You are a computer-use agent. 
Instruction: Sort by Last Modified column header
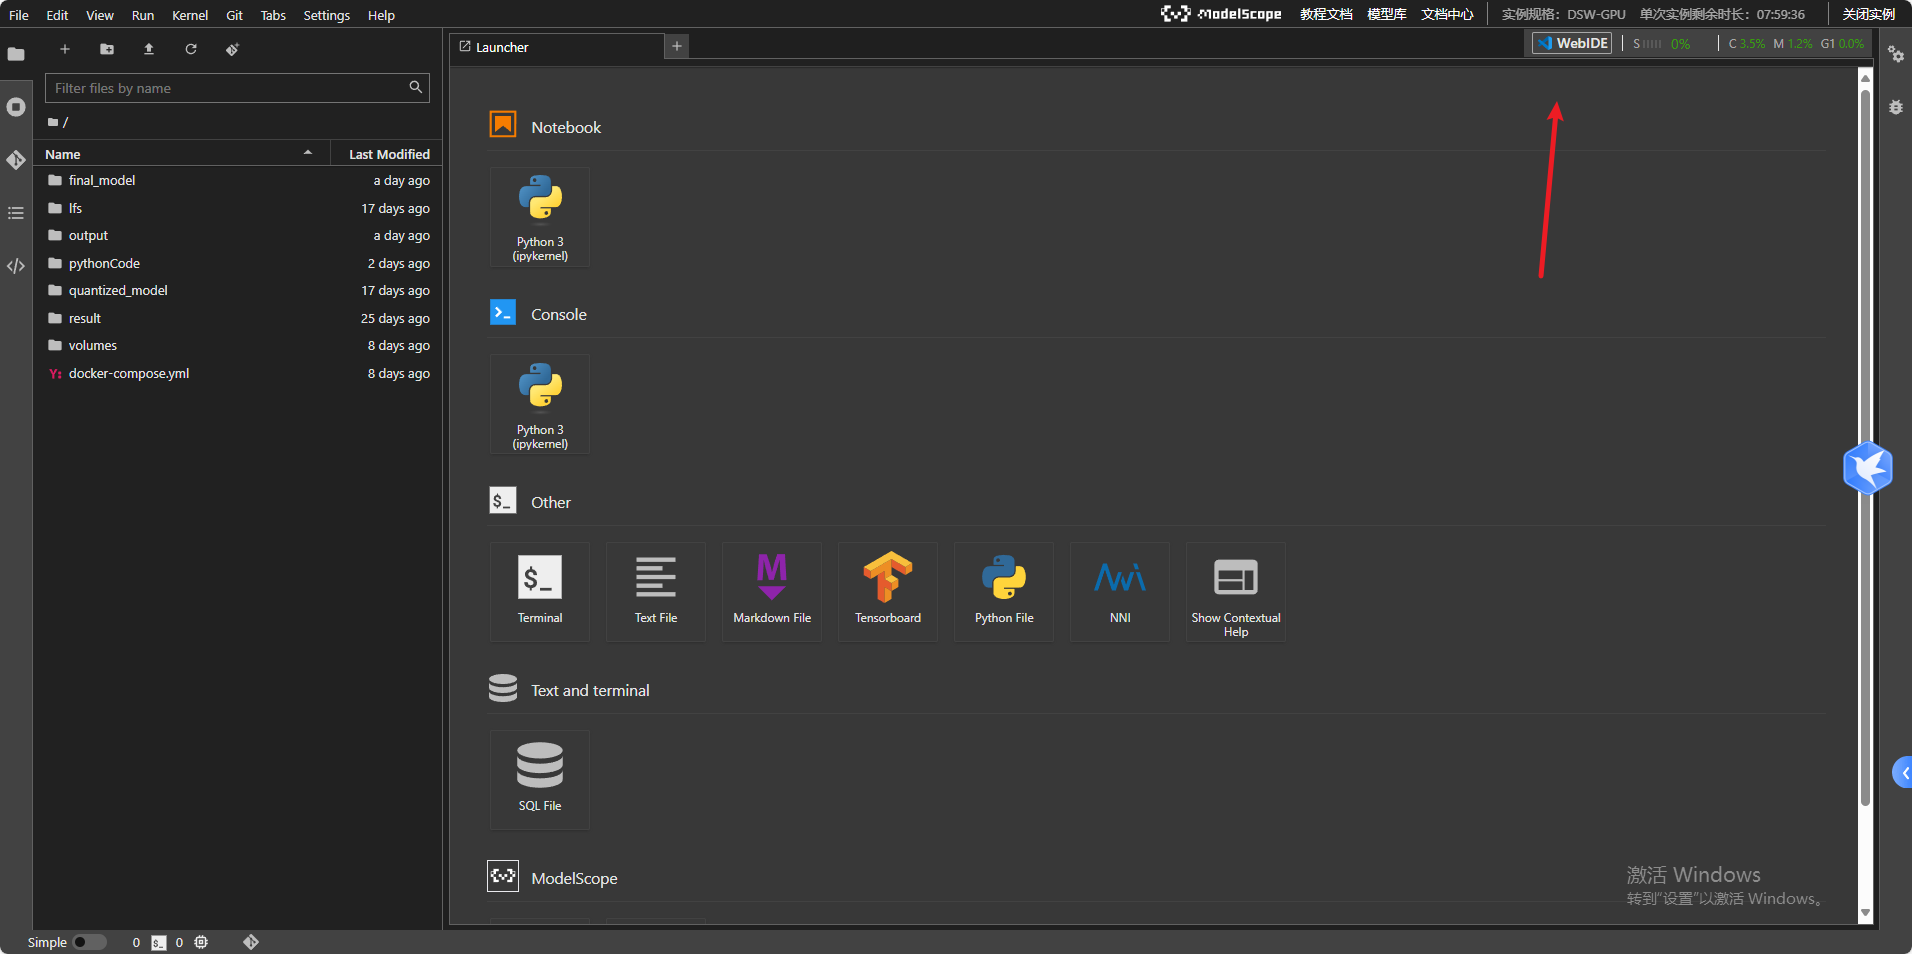[388, 154]
